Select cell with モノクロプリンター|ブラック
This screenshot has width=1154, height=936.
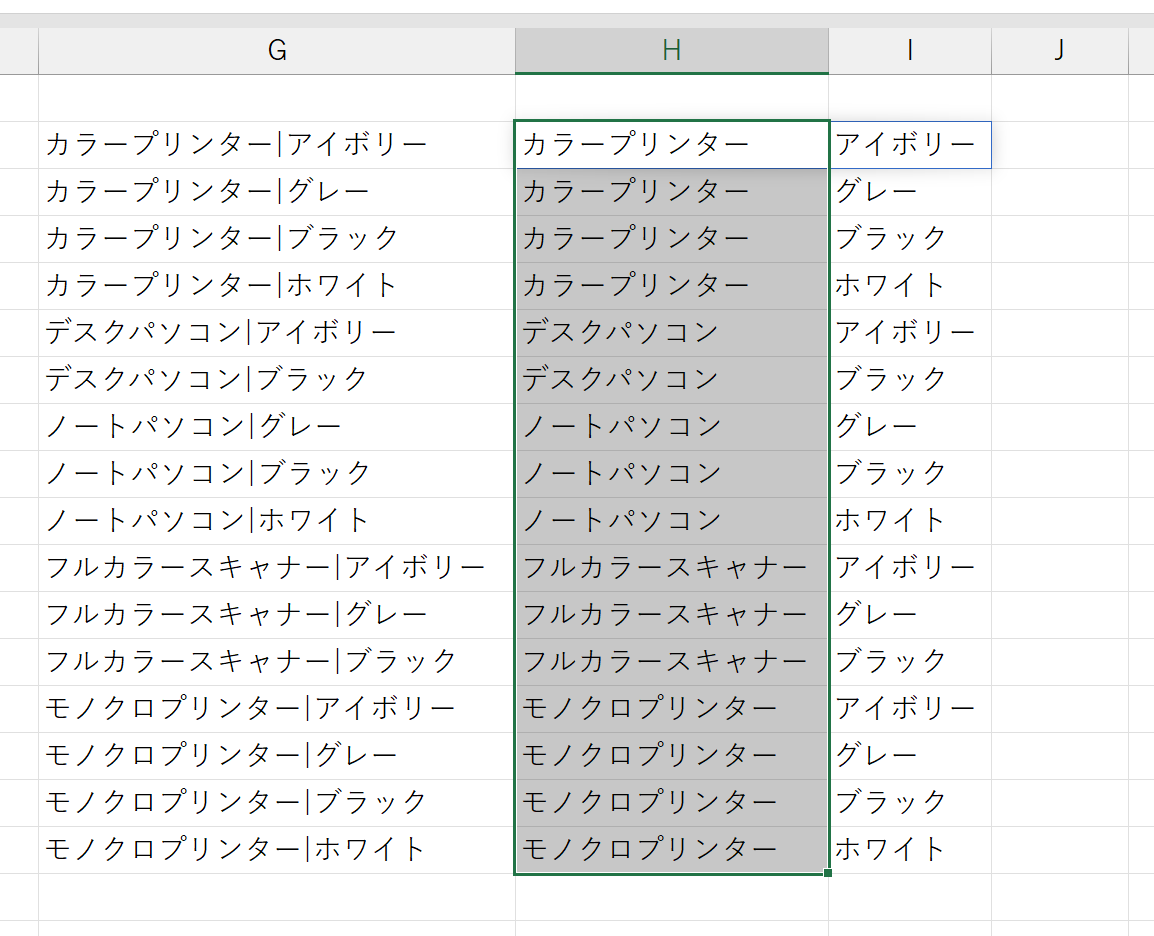tap(277, 803)
